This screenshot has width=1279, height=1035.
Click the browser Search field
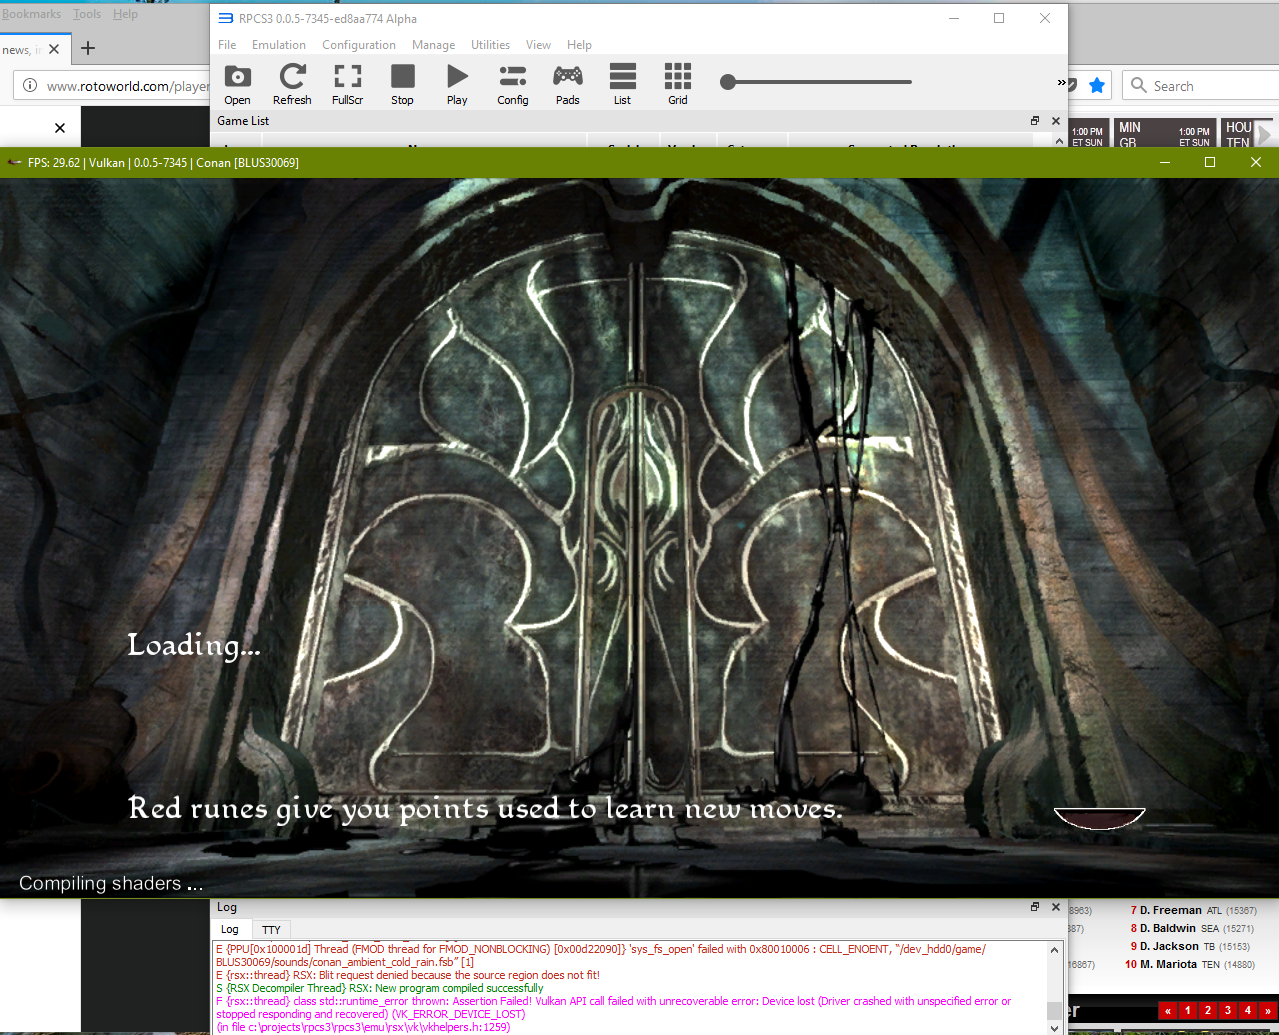(x=1200, y=86)
